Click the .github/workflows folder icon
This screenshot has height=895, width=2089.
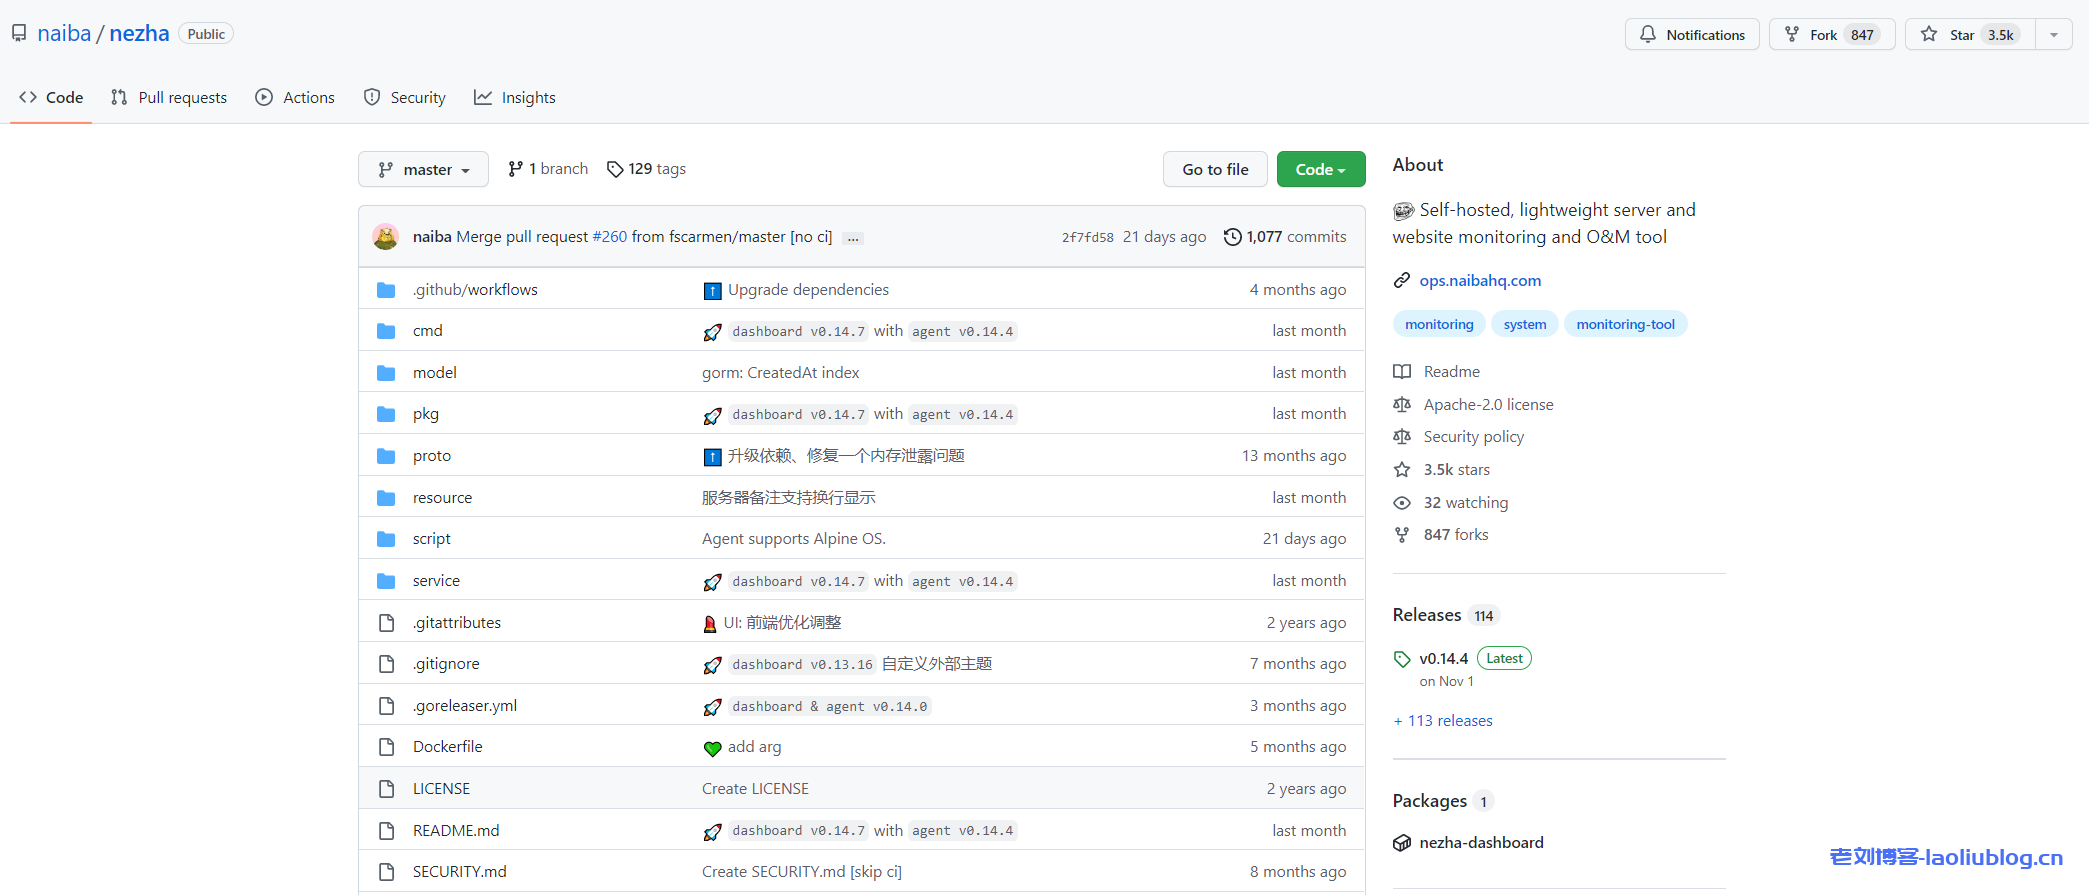point(386,290)
